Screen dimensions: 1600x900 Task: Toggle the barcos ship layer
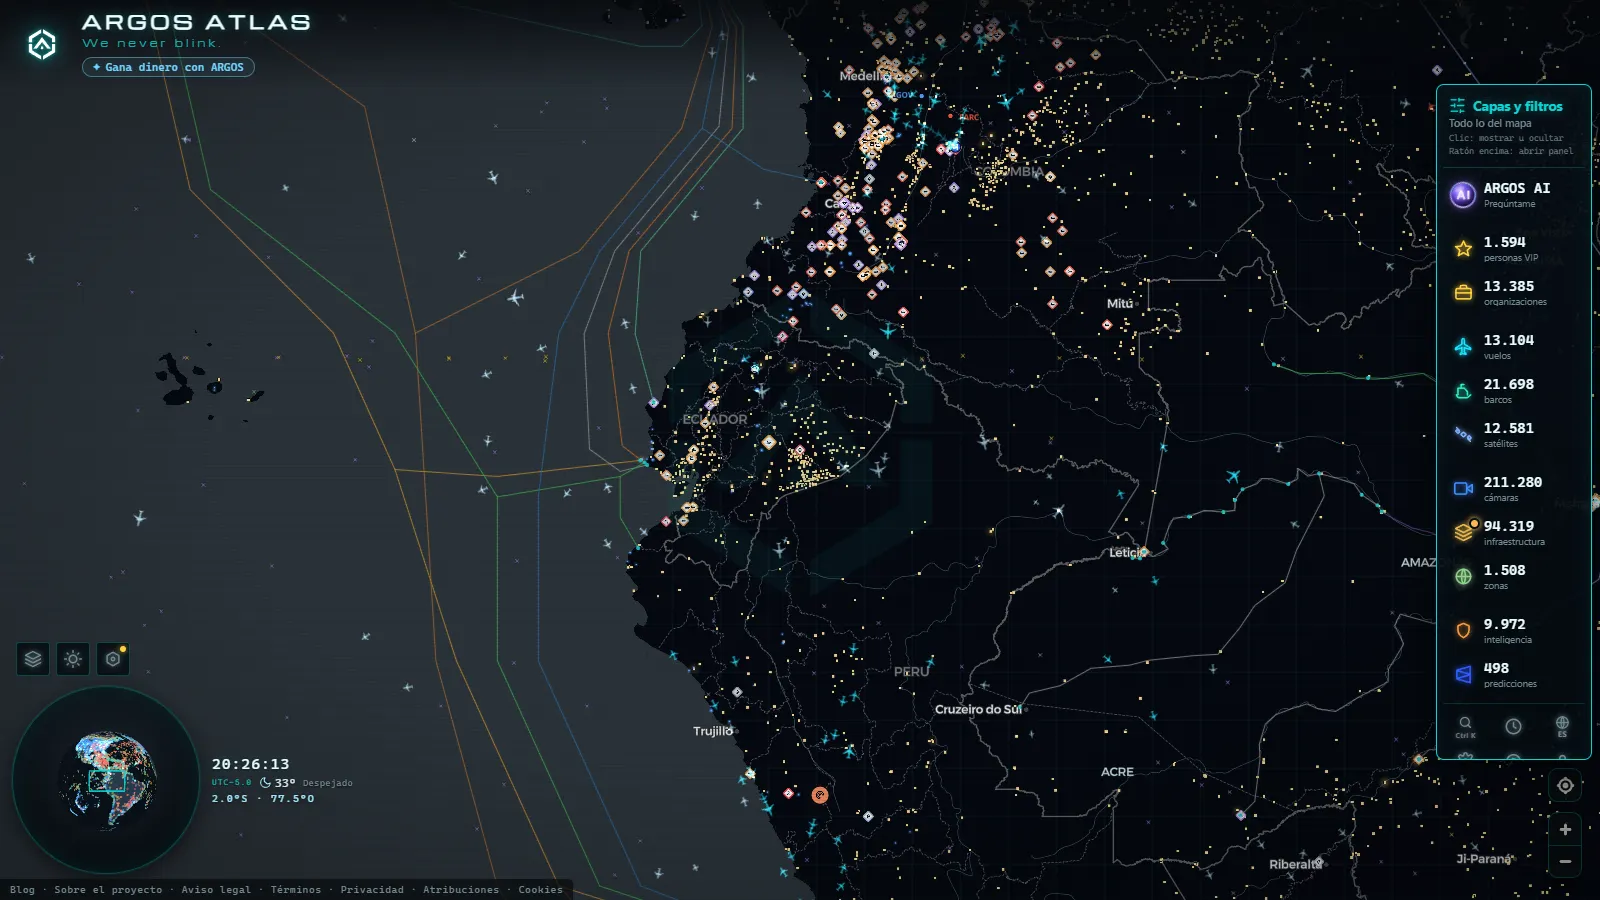[1463, 390]
